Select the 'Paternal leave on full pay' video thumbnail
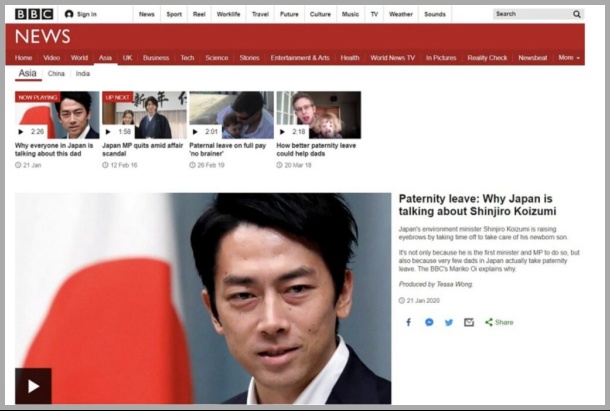610x411 pixels. [231, 115]
